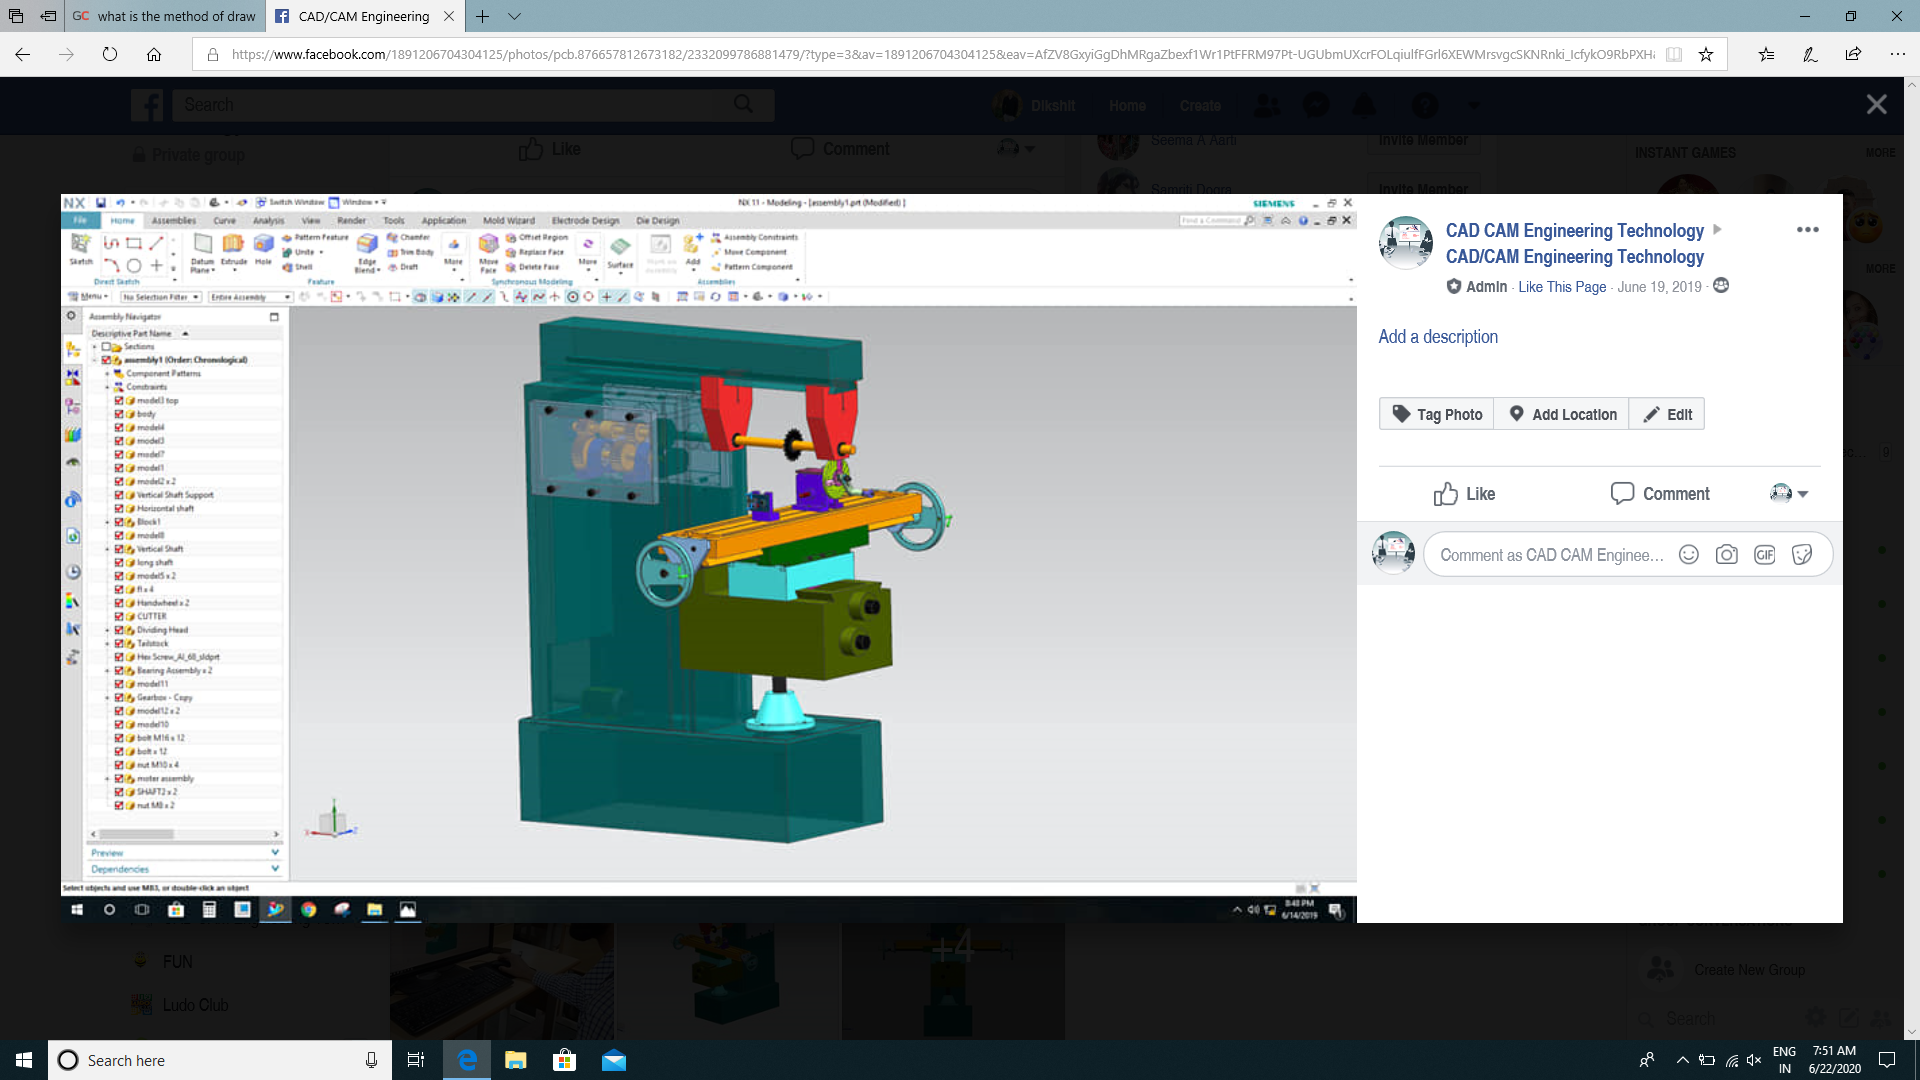Show hidden icons in the system tray

pos(1682,1060)
